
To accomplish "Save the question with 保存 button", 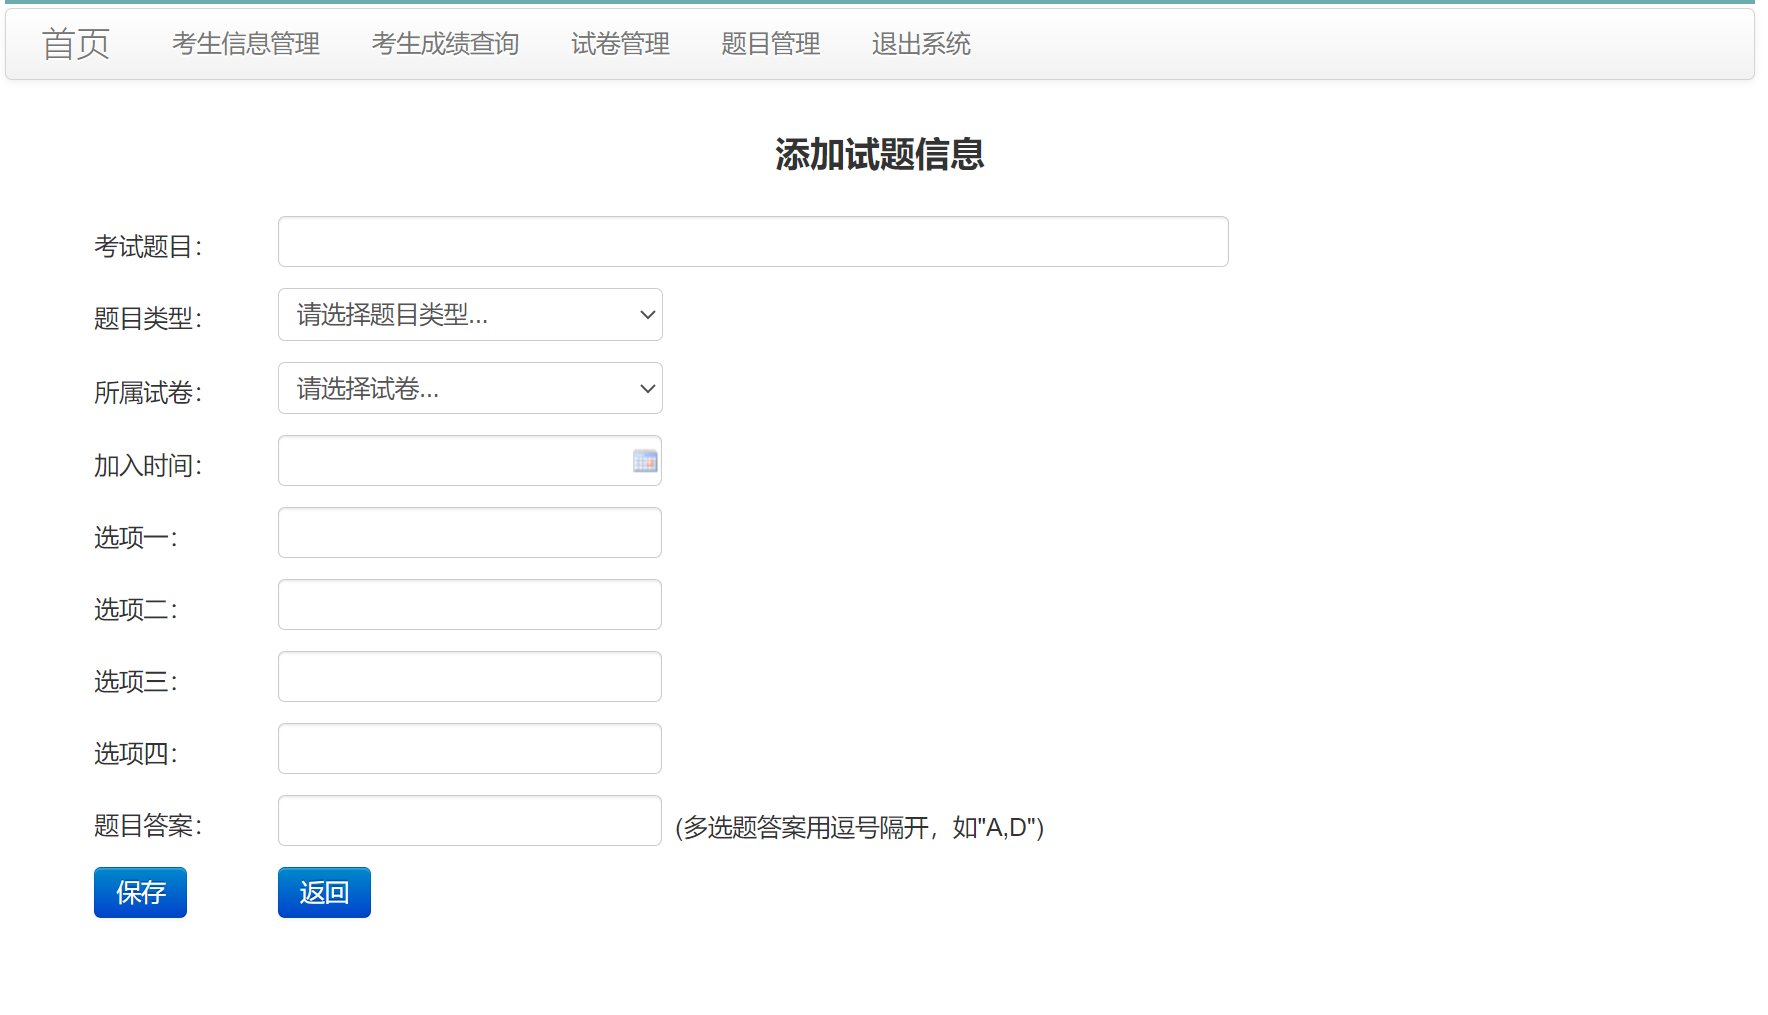I will point(140,892).
